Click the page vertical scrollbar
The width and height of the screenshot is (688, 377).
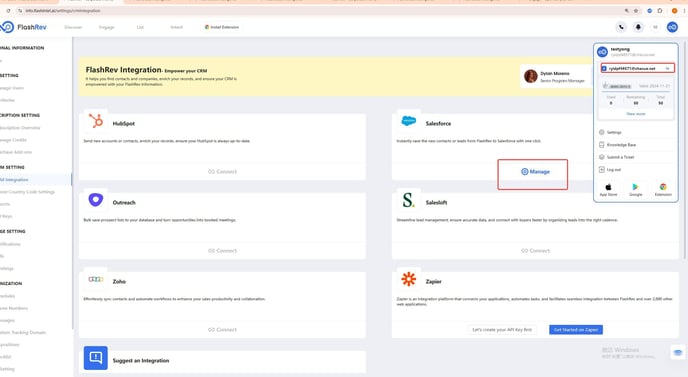point(685,149)
